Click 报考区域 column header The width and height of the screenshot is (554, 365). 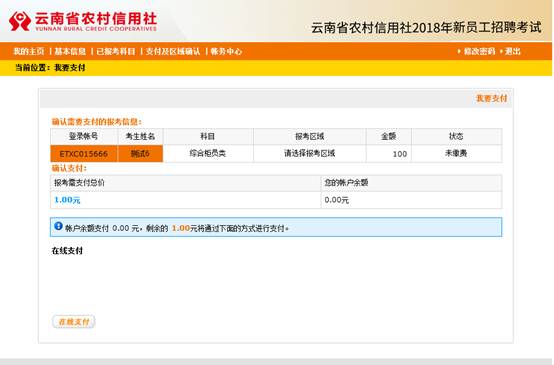310,136
